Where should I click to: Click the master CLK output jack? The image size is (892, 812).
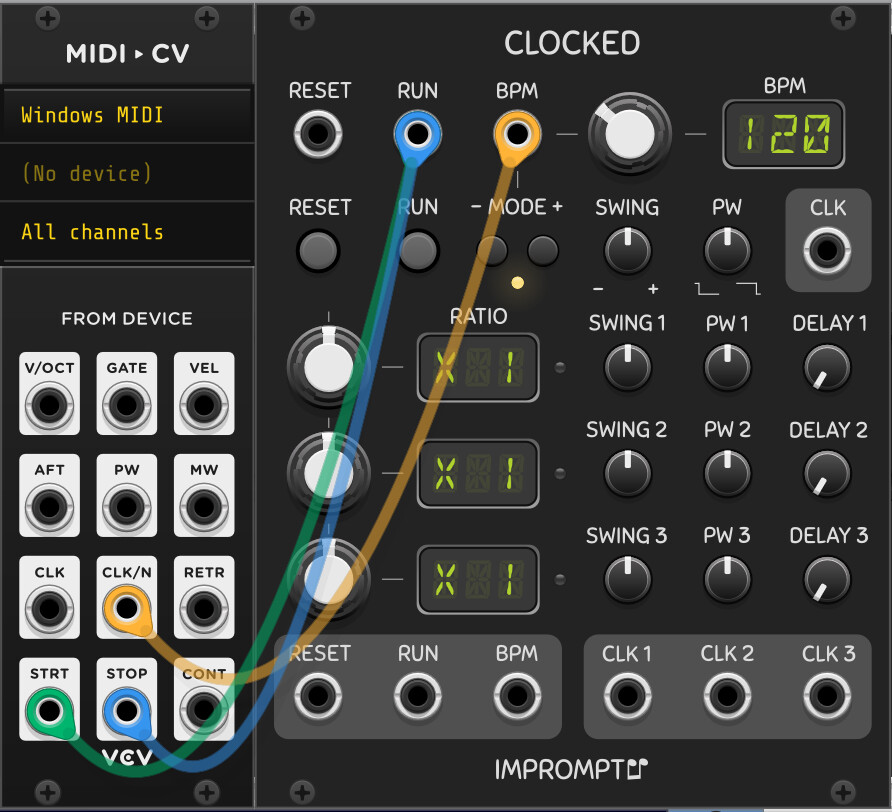(827, 250)
